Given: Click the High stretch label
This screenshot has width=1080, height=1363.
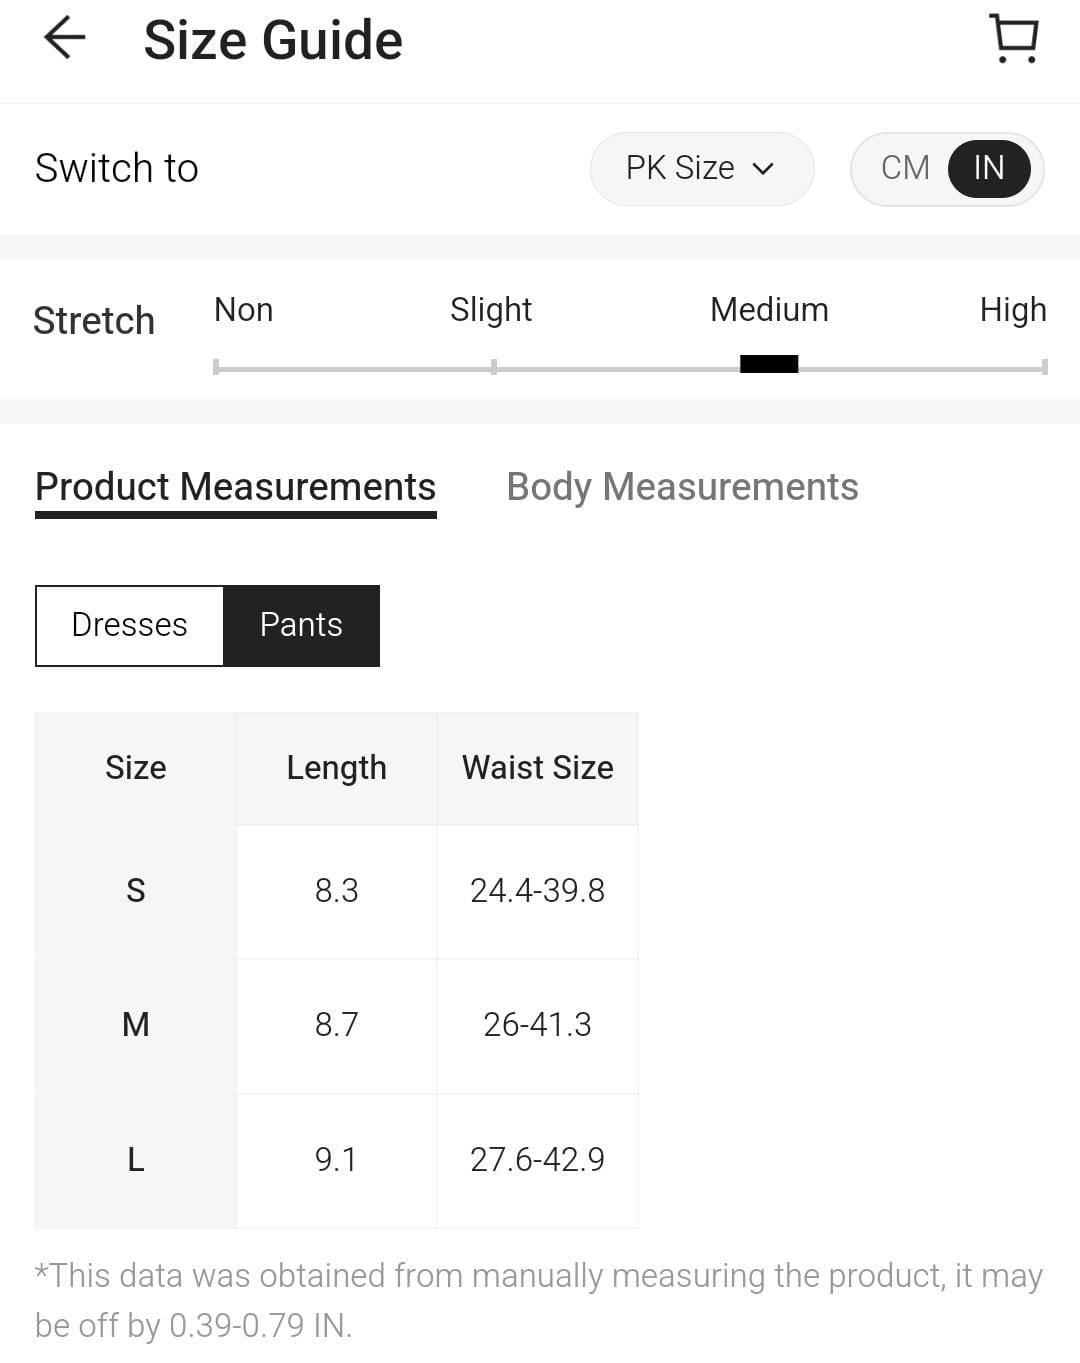Looking at the screenshot, I should 1012,310.
